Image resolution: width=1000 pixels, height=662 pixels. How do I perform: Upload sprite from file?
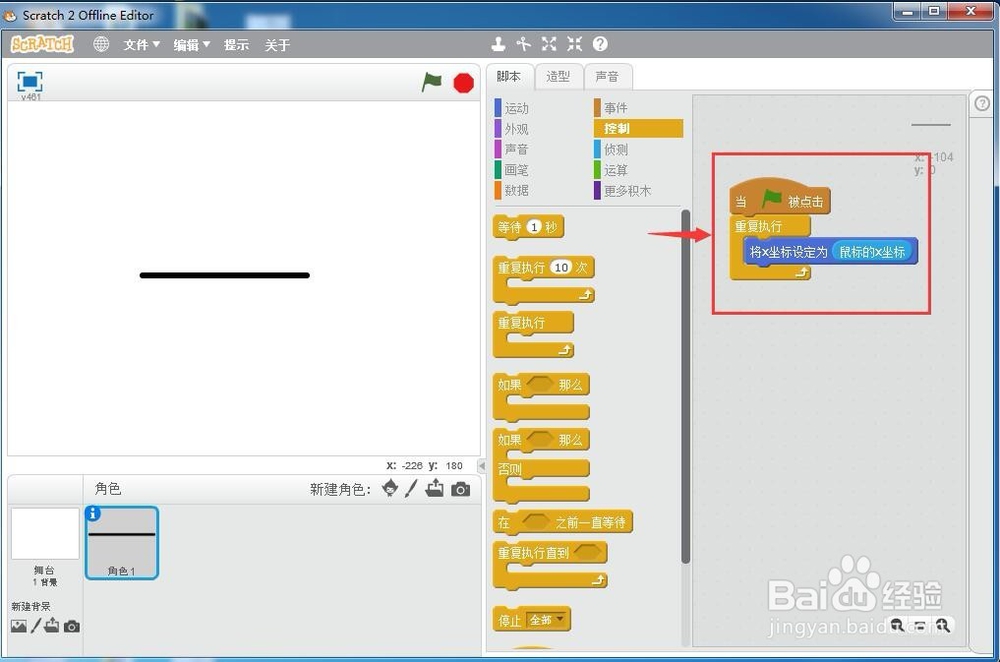tap(435, 489)
